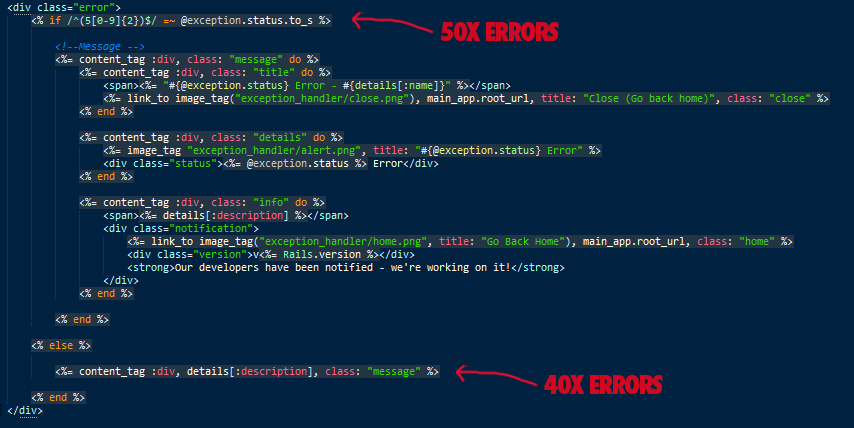Click the span with exception status Error text
854x428 pixels.
(x=307, y=85)
